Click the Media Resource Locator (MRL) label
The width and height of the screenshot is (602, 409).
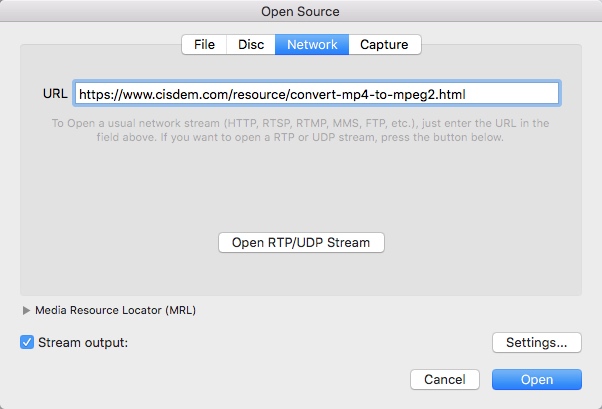pos(115,310)
